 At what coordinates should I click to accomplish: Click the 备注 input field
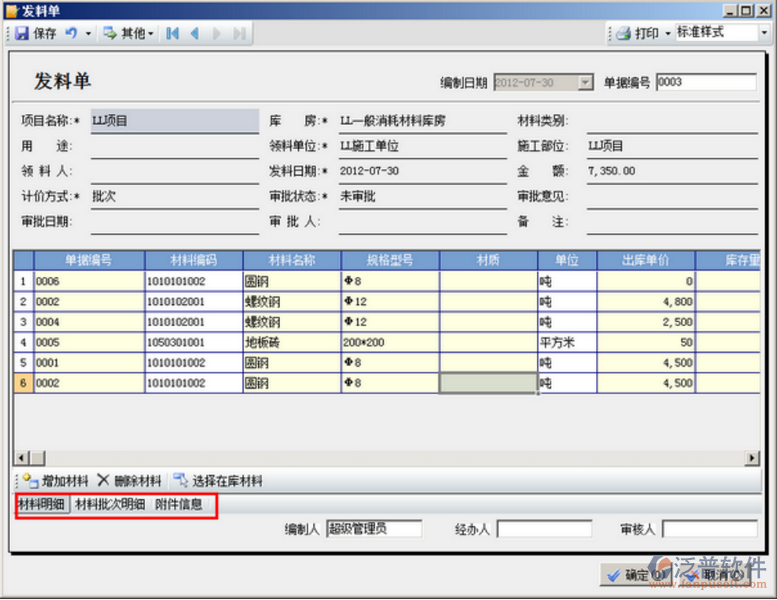click(672, 222)
